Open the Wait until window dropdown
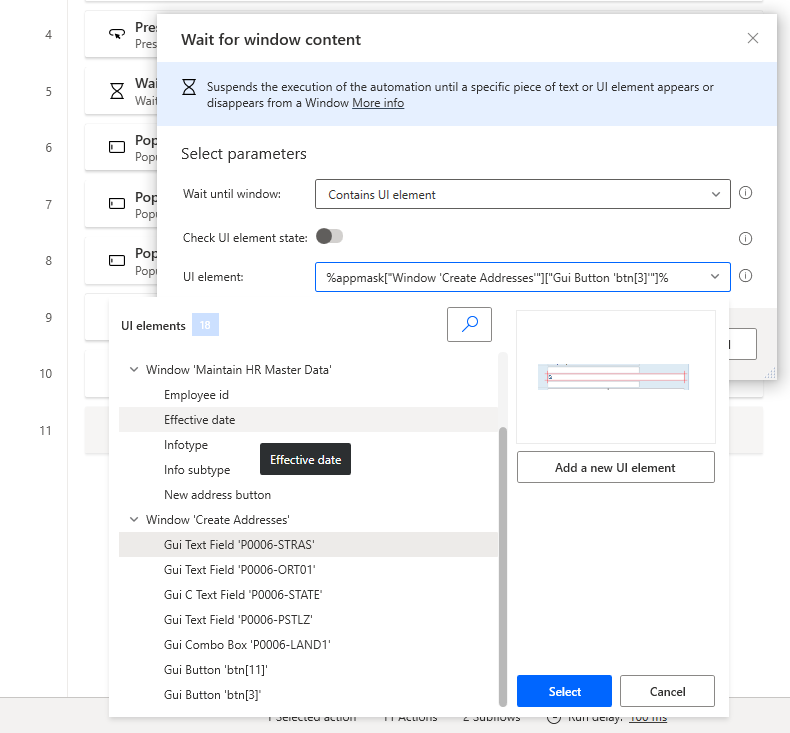This screenshot has height=733, width=790. click(522, 194)
